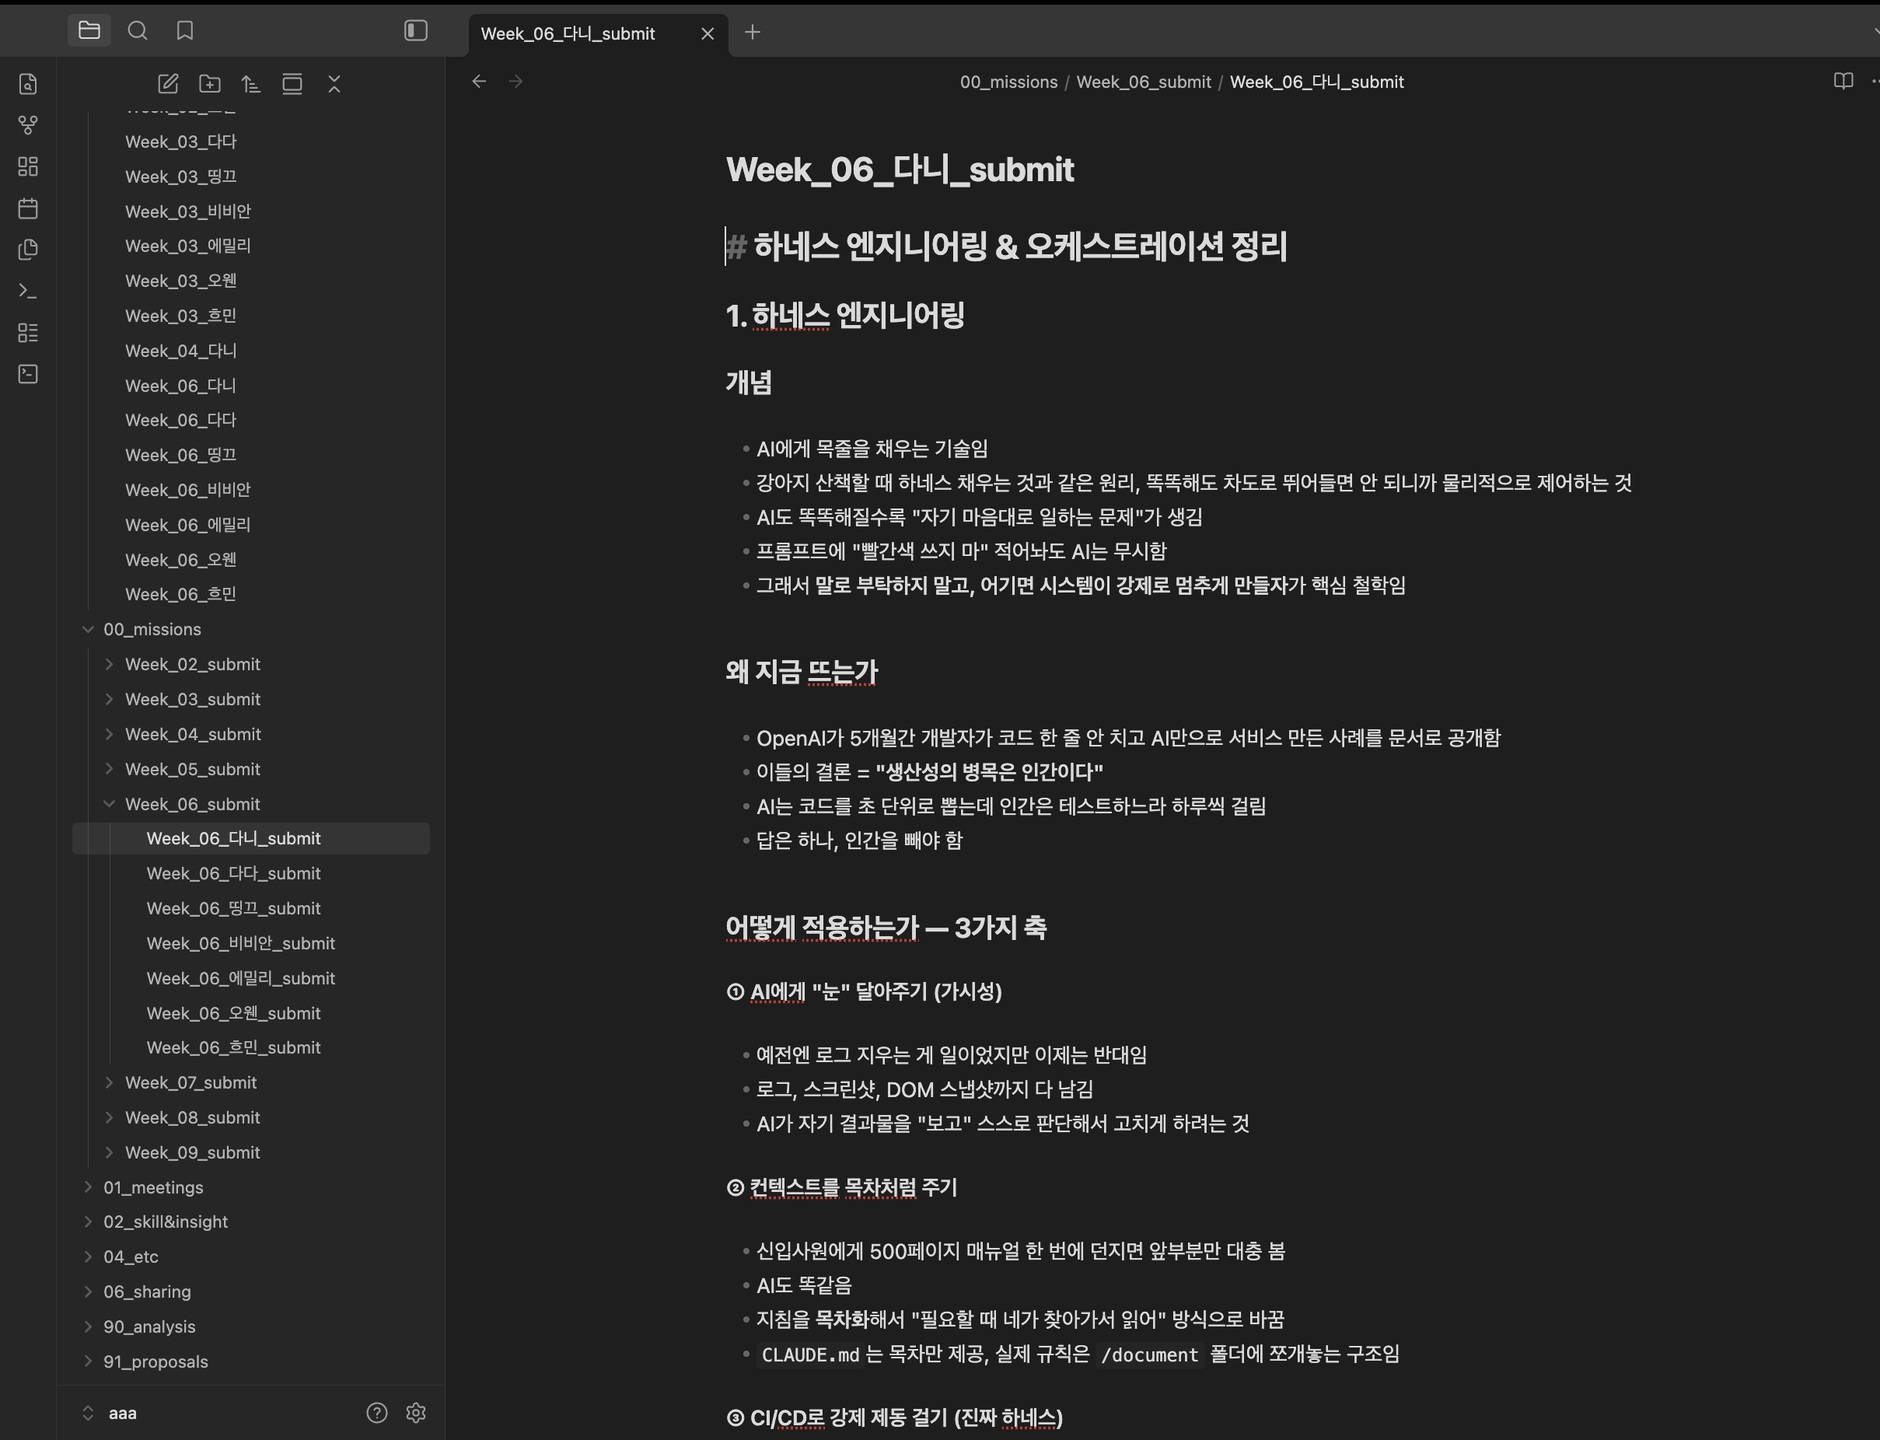Open help from the vault footer
This screenshot has width=1880, height=1440.
tap(377, 1412)
